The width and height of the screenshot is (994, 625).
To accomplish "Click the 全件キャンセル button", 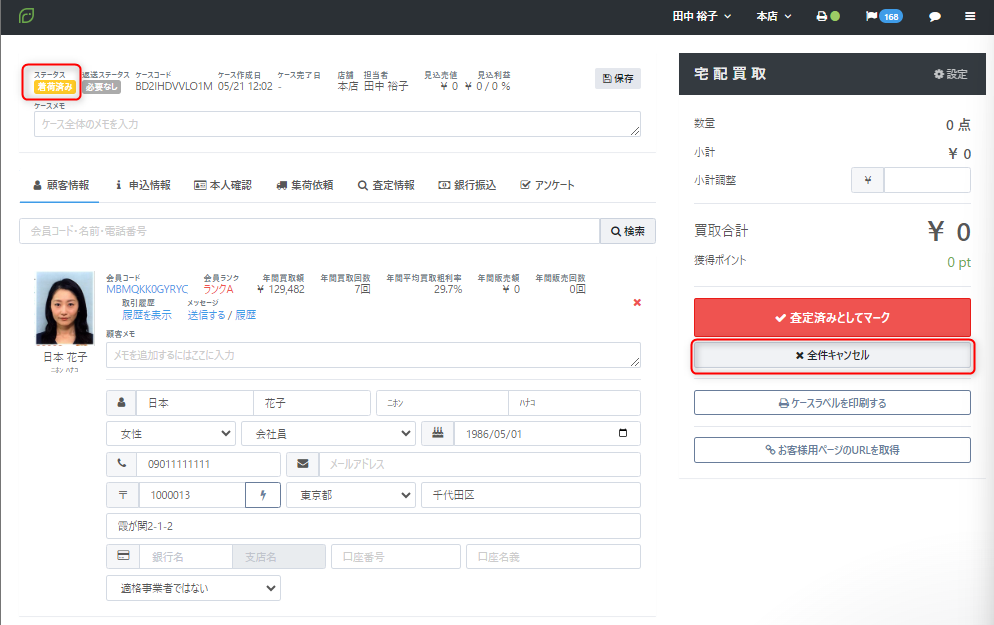I will pos(832,356).
